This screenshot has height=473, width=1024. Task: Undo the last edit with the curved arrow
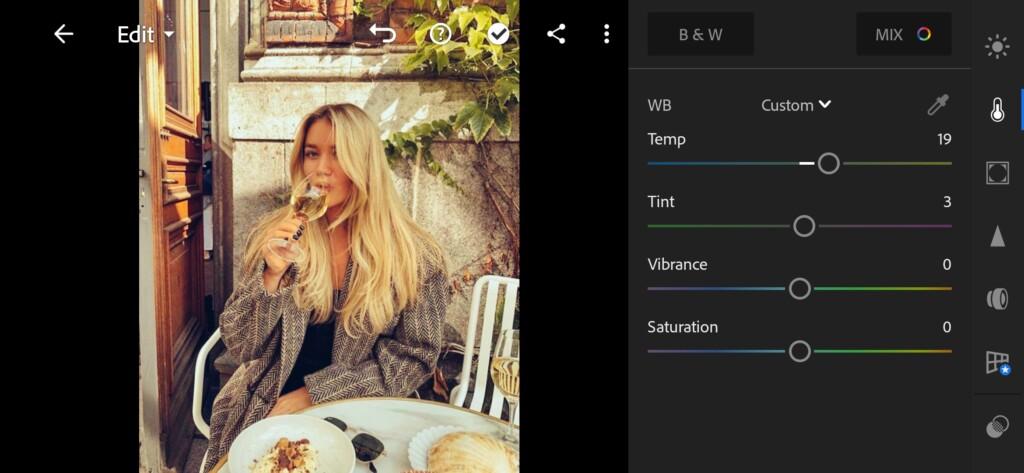pyautogui.click(x=382, y=33)
